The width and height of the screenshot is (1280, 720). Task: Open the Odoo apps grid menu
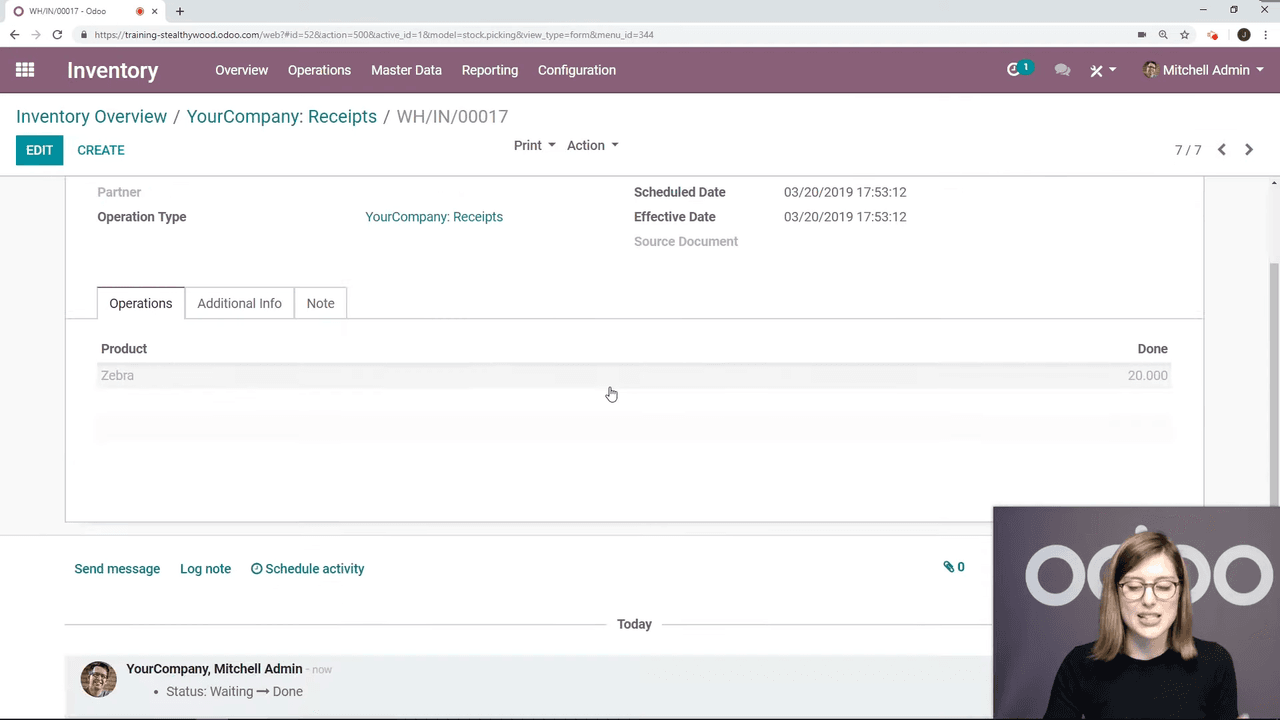tap(25, 70)
